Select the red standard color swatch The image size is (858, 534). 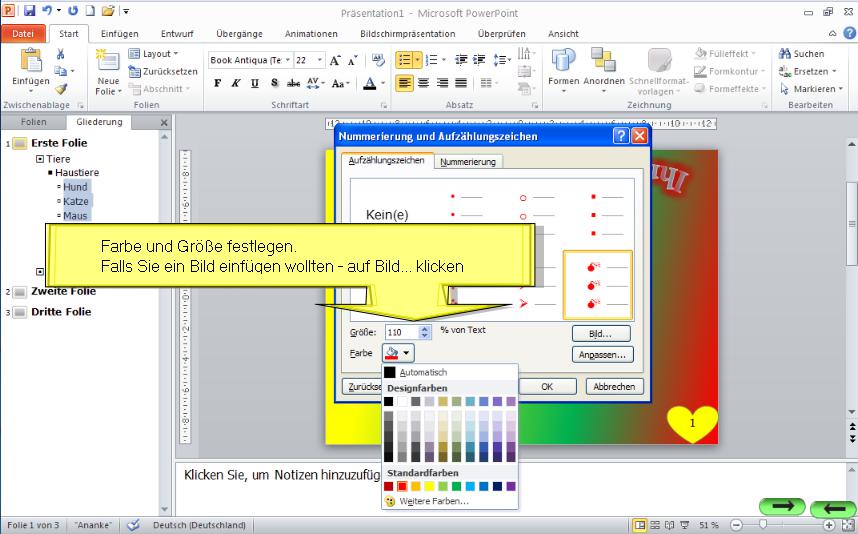point(402,486)
